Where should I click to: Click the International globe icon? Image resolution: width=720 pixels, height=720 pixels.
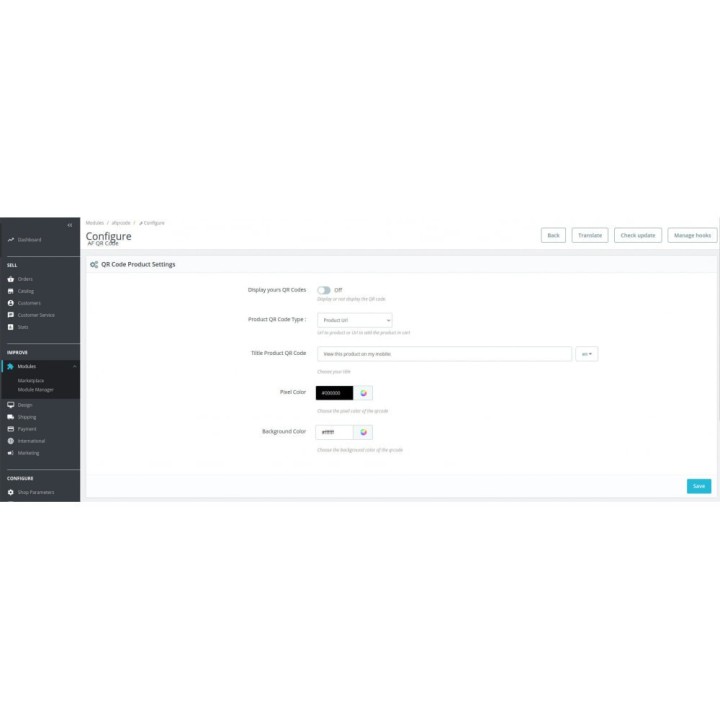[11, 441]
